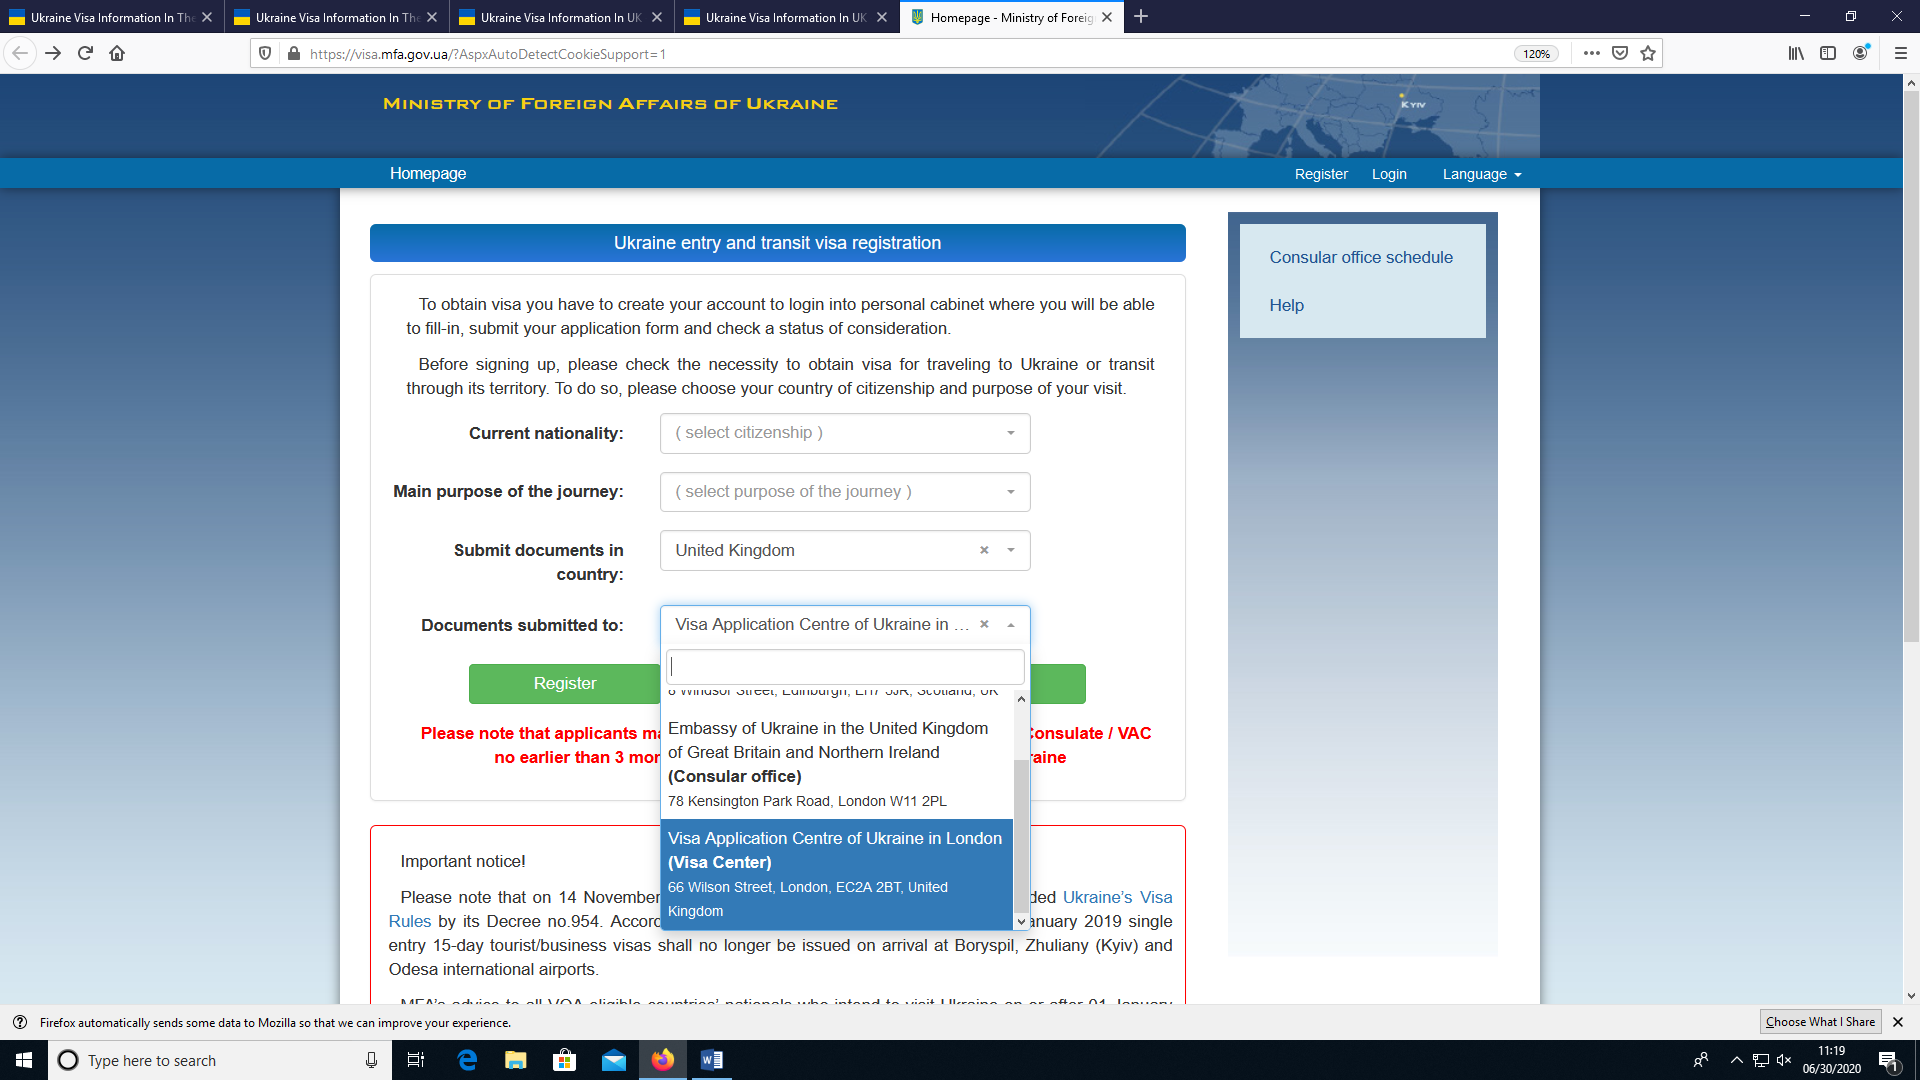Open Task View from the taskbar
The image size is (1920, 1080).
coord(415,1060)
